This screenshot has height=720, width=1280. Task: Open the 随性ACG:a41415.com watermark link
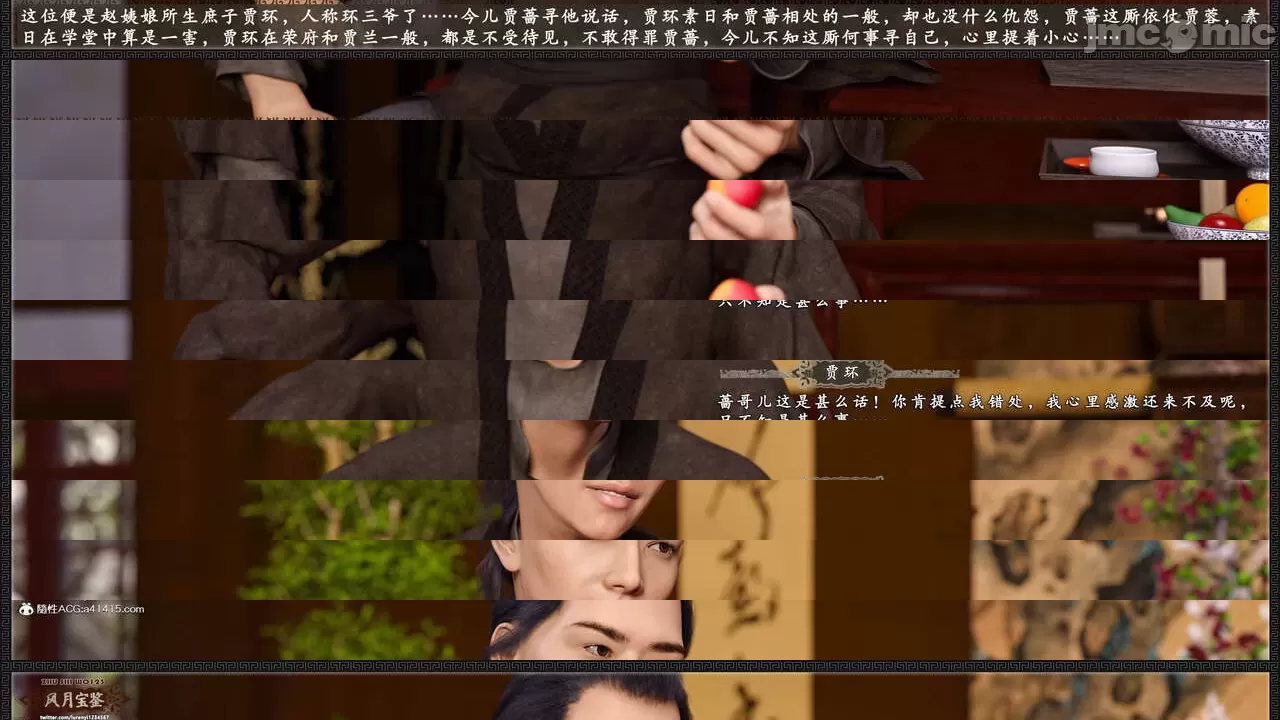[90, 609]
